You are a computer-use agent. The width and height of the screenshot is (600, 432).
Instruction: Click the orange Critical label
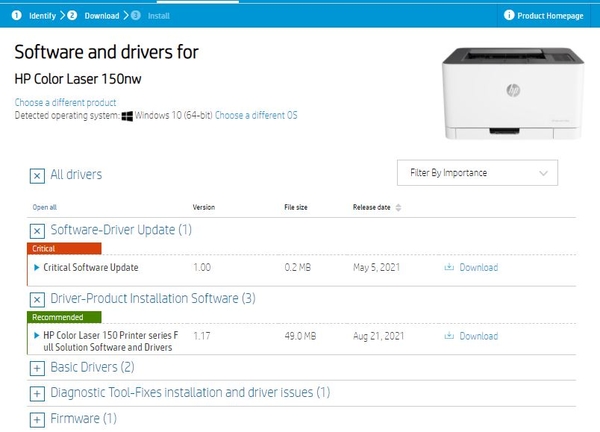[x=64, y=248]
